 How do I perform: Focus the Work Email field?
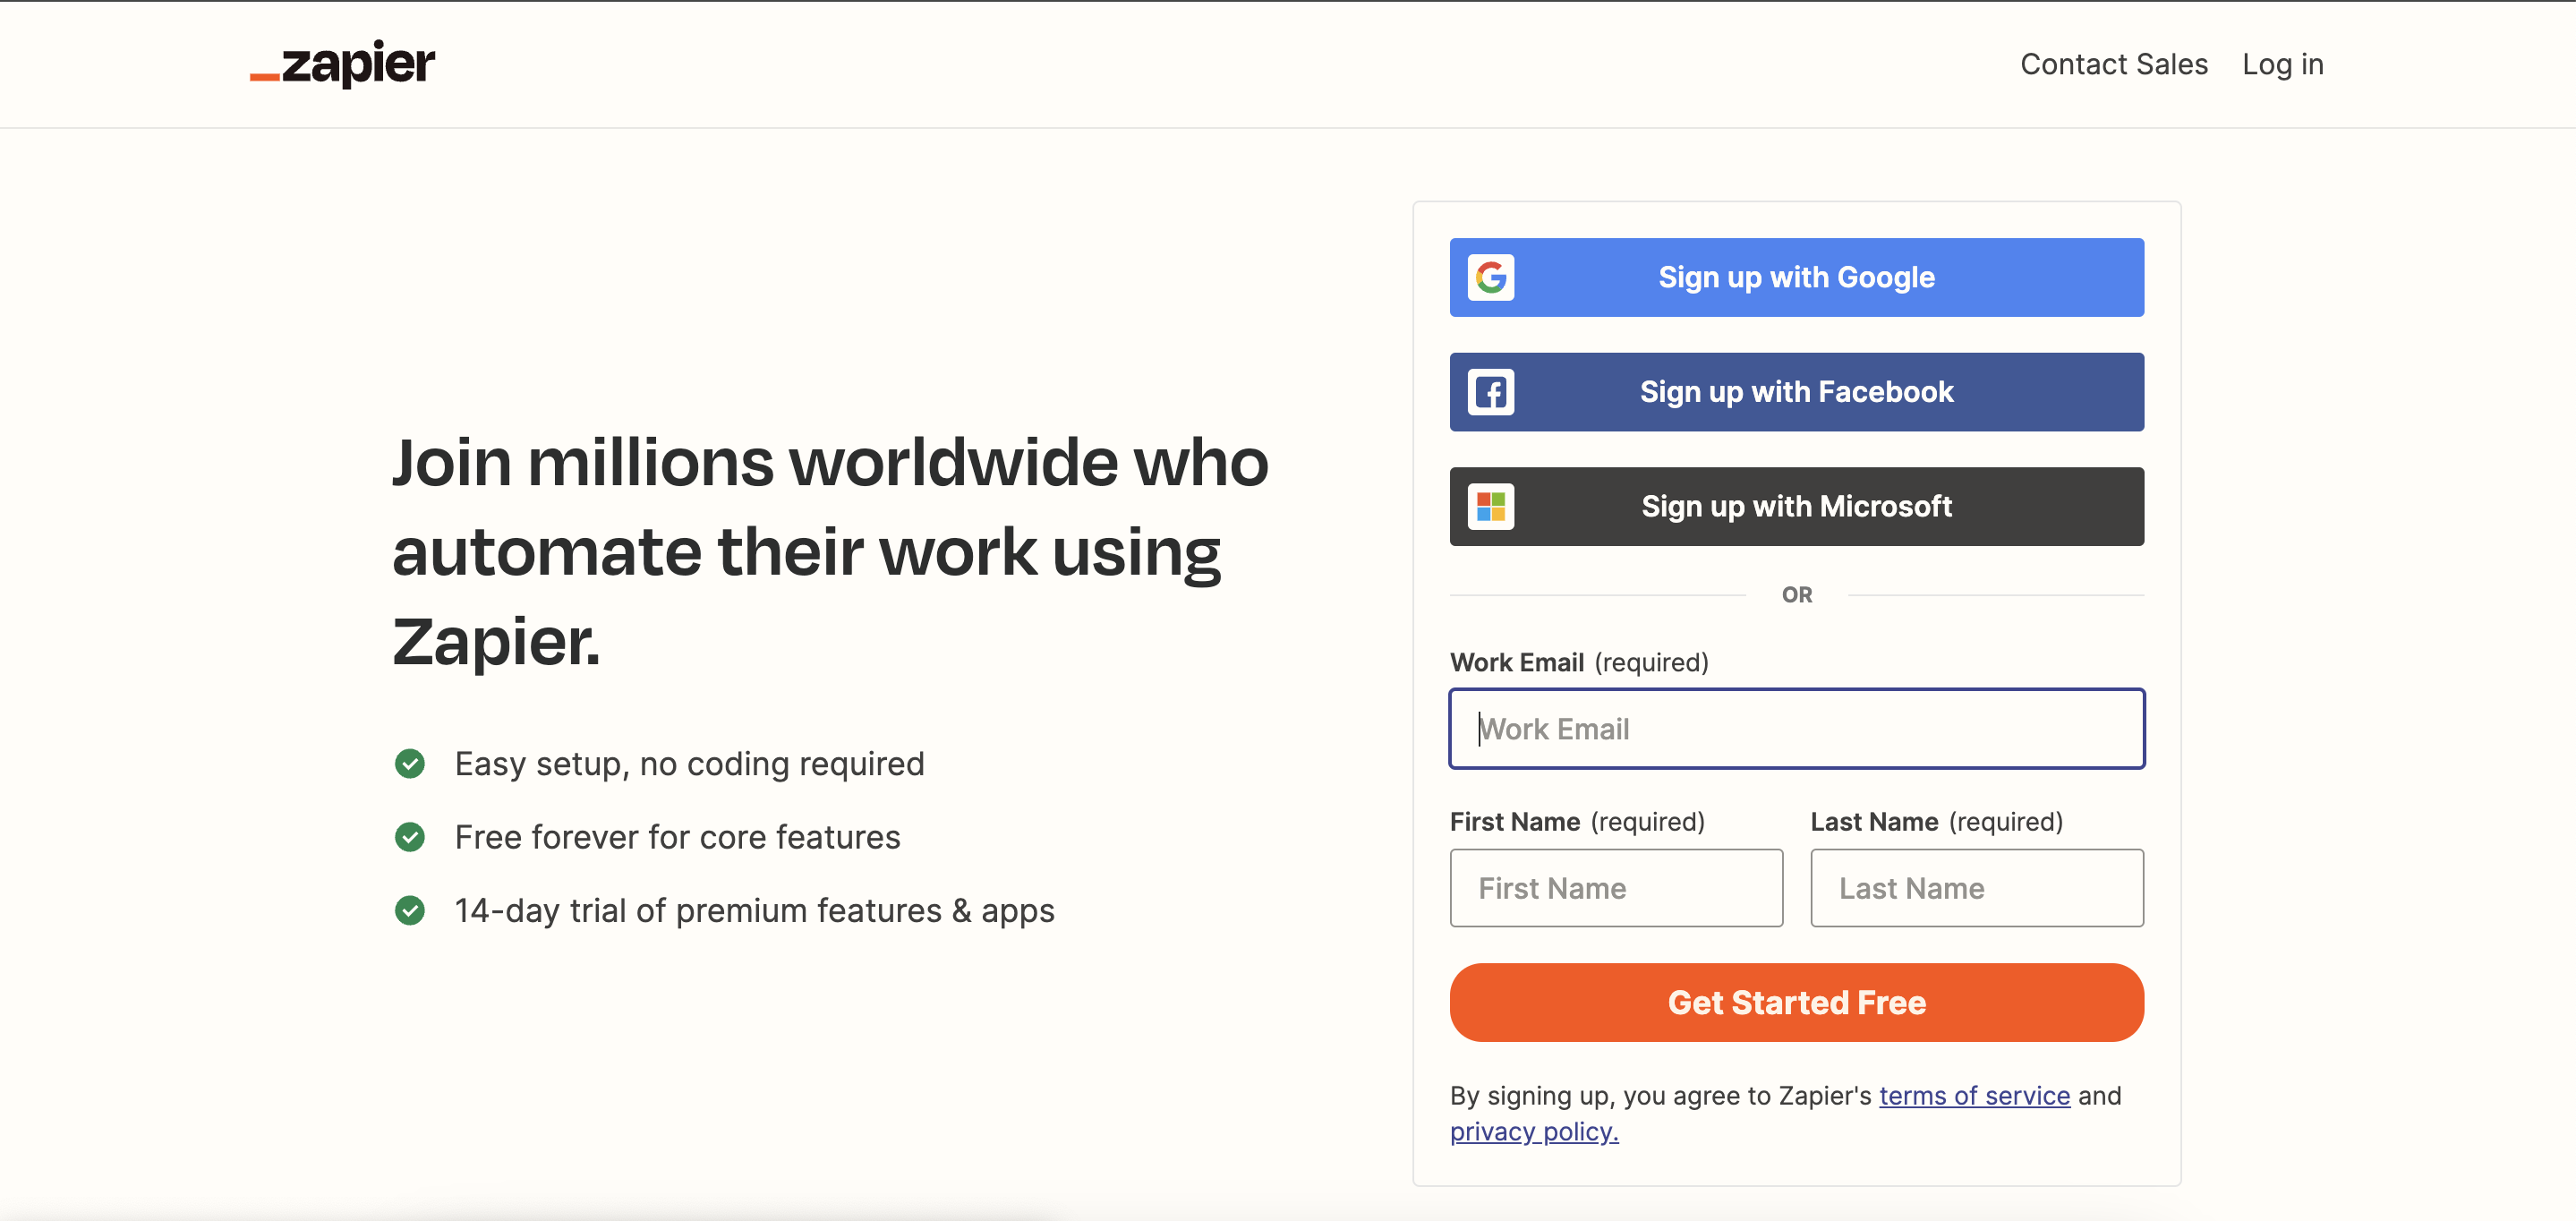1796,729
